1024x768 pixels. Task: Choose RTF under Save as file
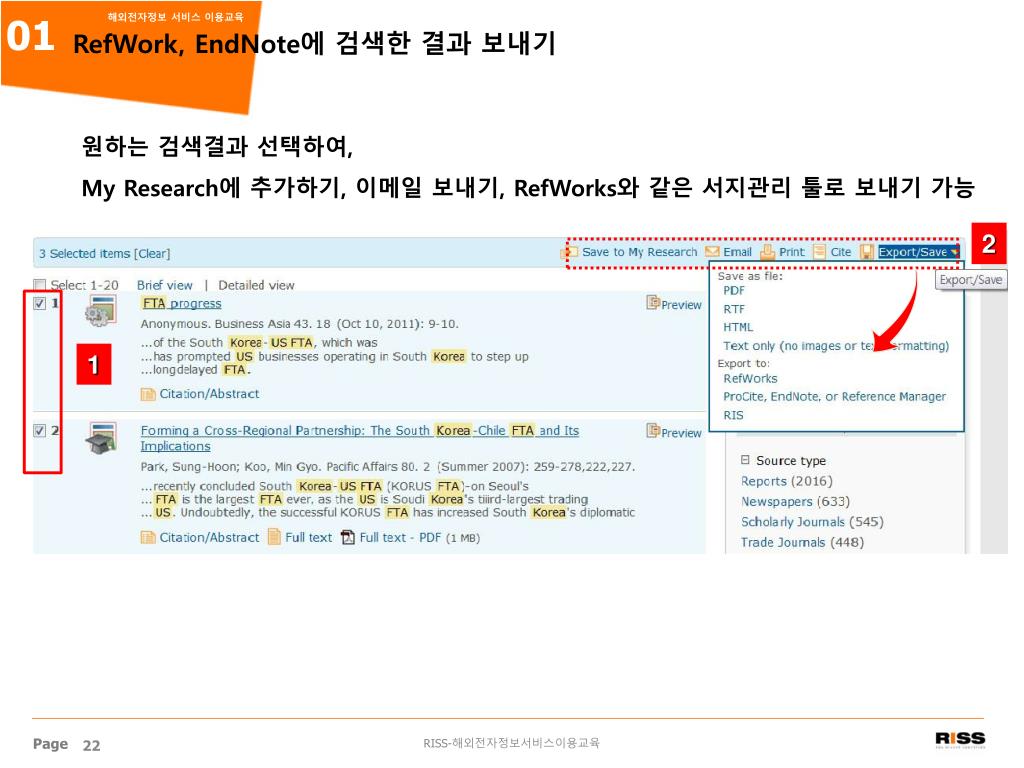733,309
